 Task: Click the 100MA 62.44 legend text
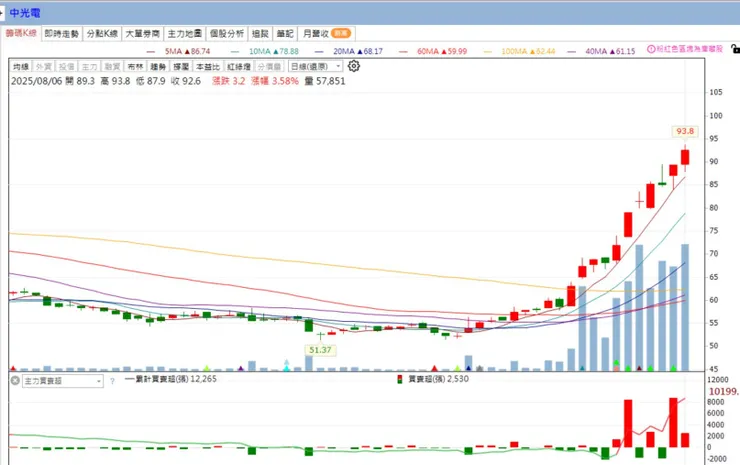[x=528, y=51]
